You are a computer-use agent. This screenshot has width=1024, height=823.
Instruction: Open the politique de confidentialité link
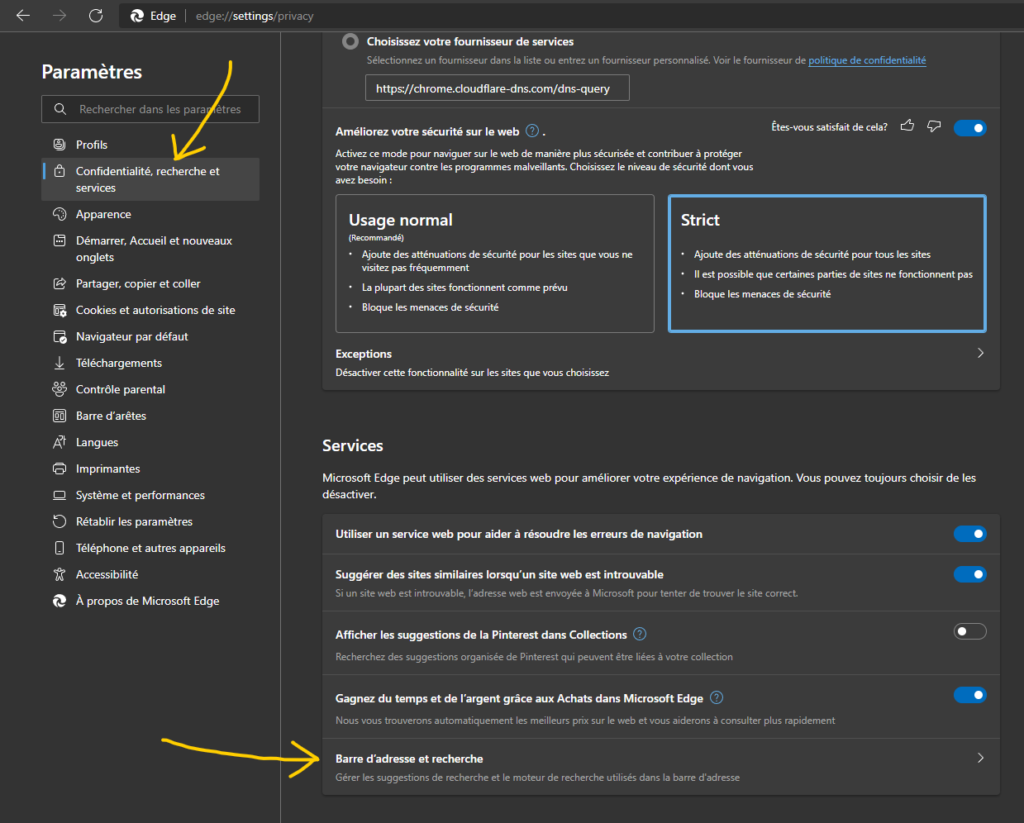[867, 60]
